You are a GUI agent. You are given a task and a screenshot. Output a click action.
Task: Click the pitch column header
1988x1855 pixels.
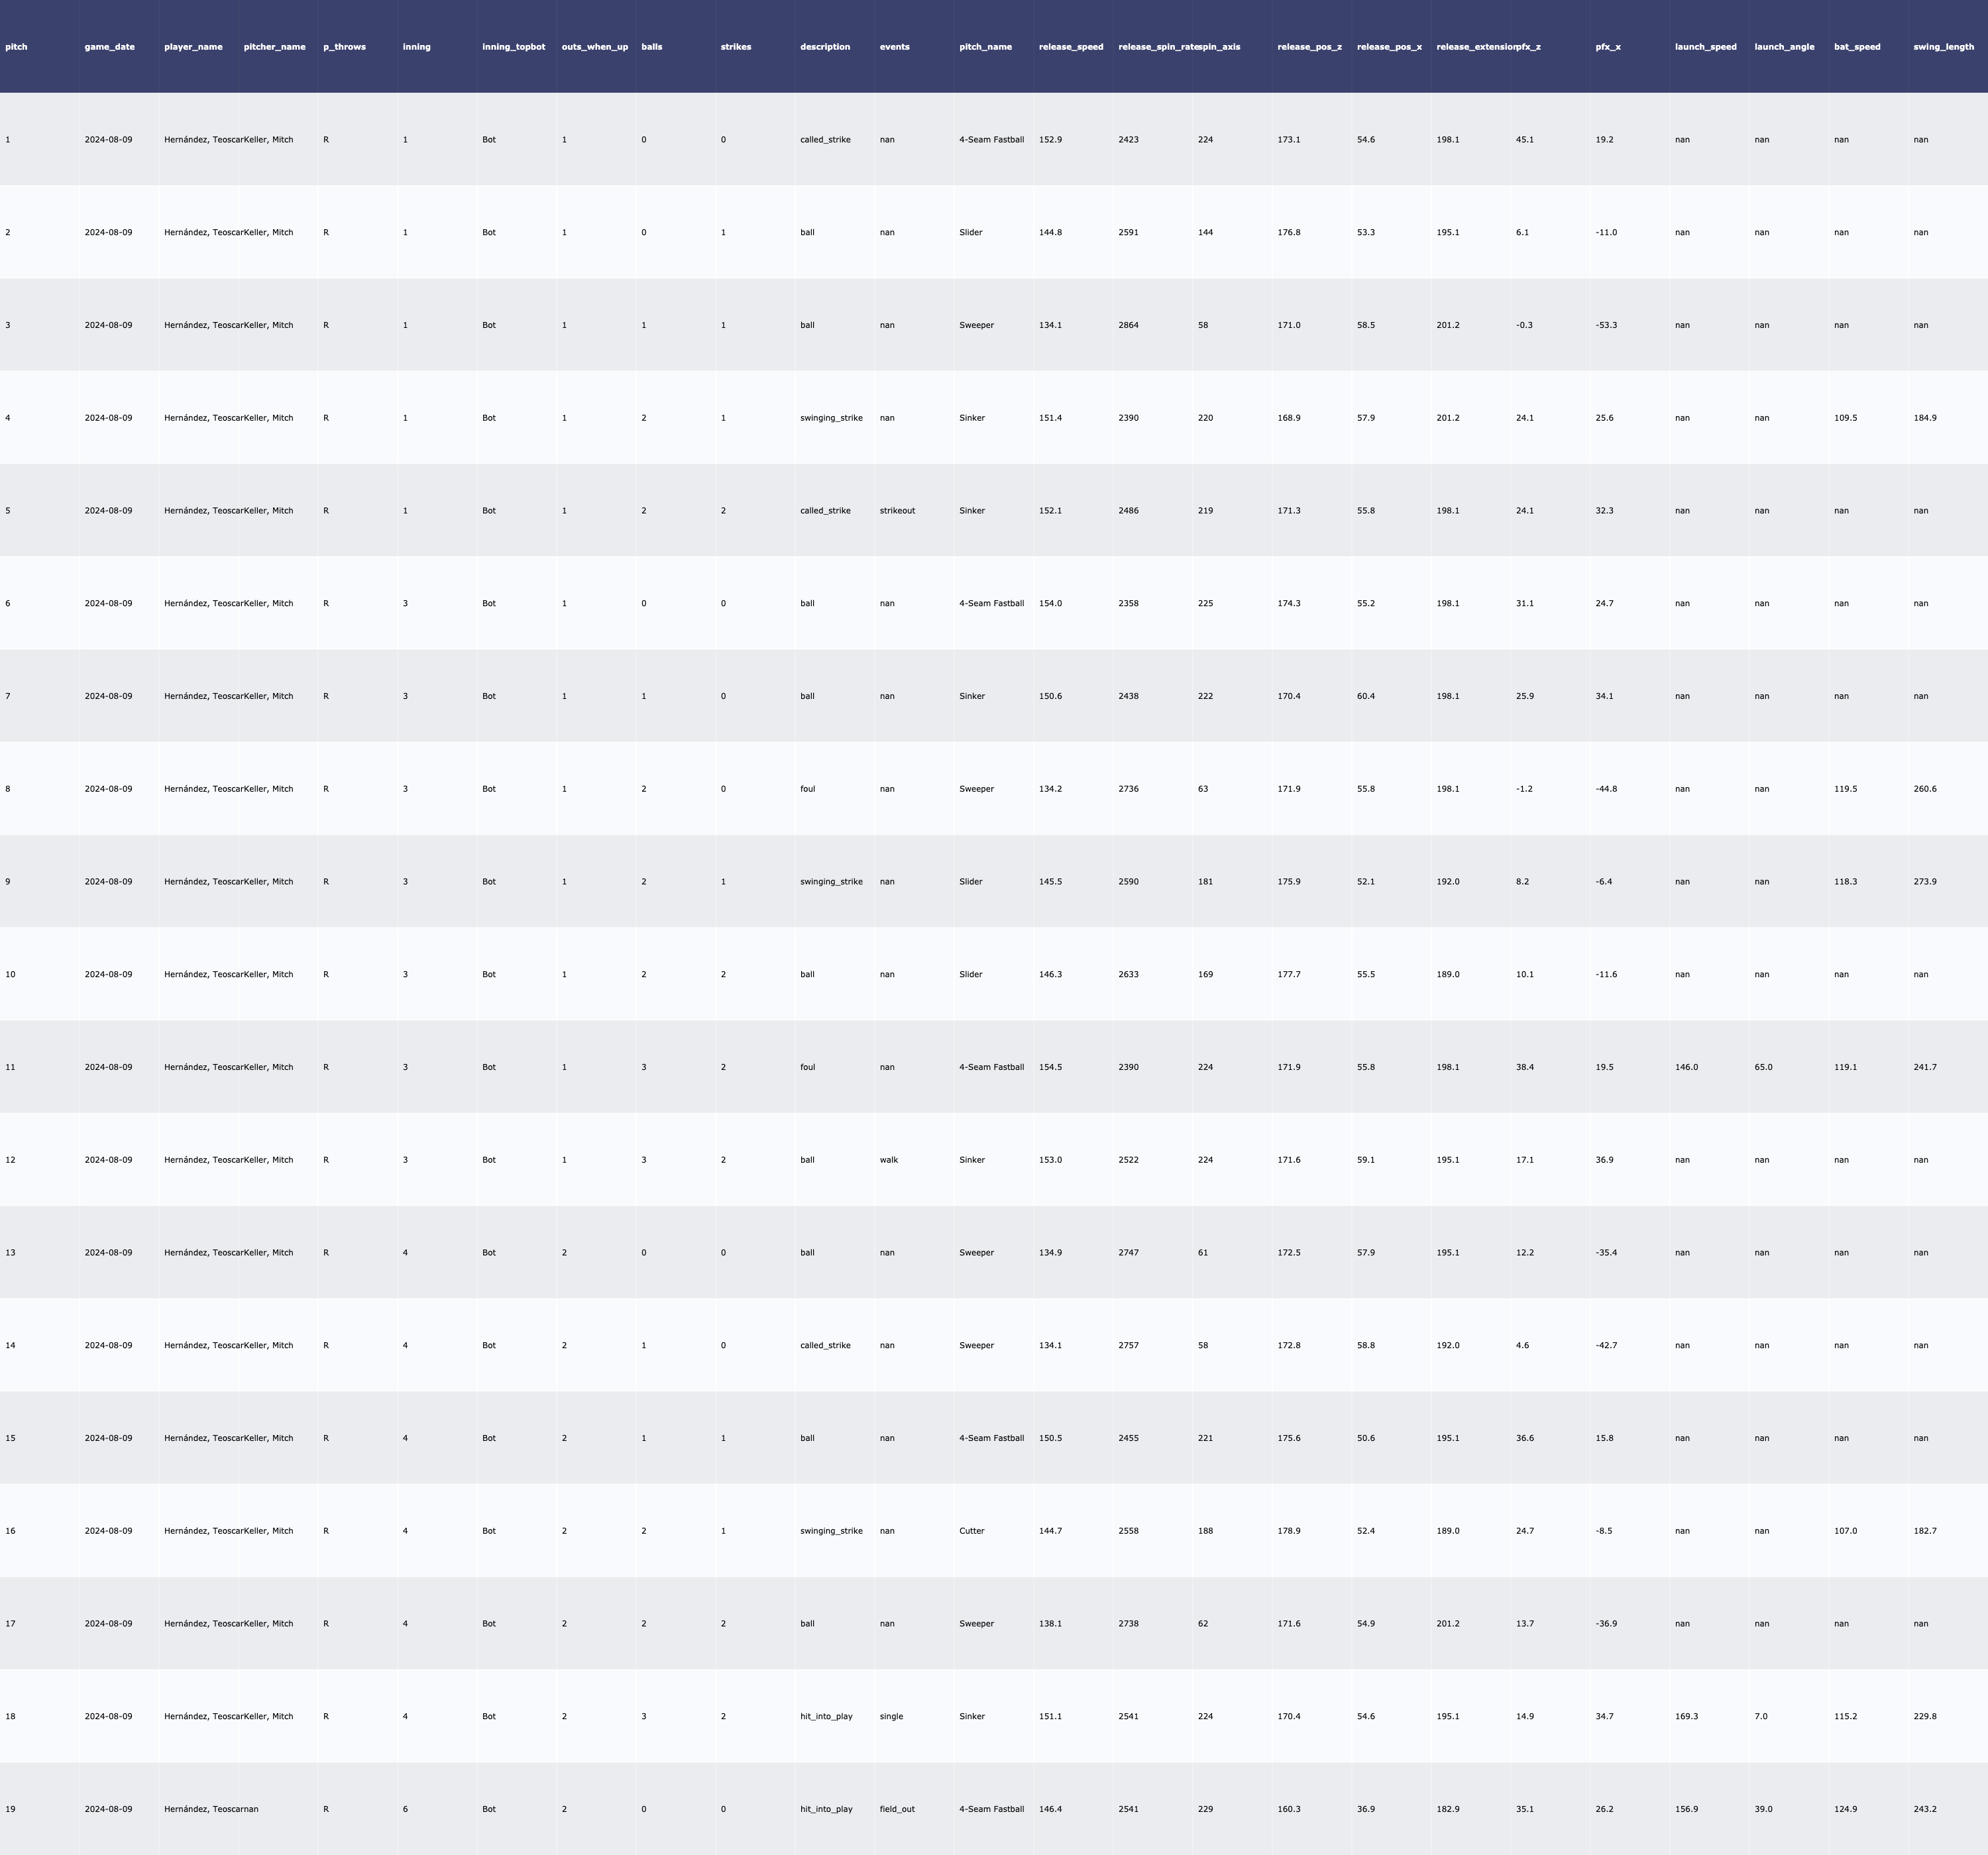click(x=16, y=47)
